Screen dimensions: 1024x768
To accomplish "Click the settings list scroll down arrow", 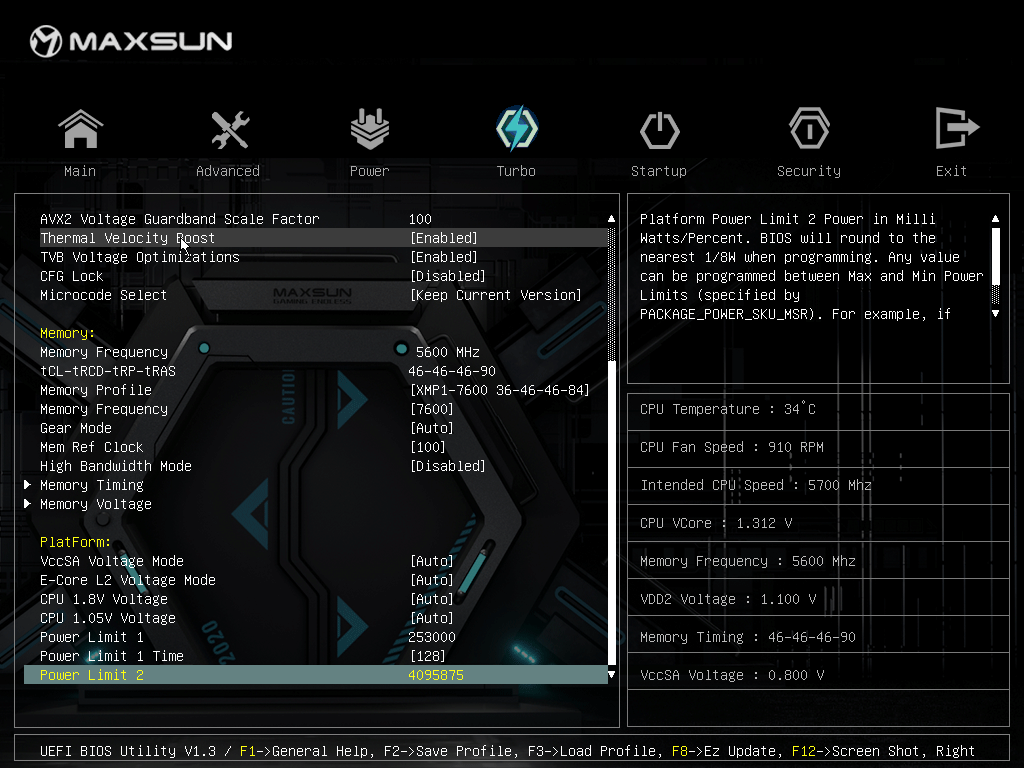I will (611, 675).
